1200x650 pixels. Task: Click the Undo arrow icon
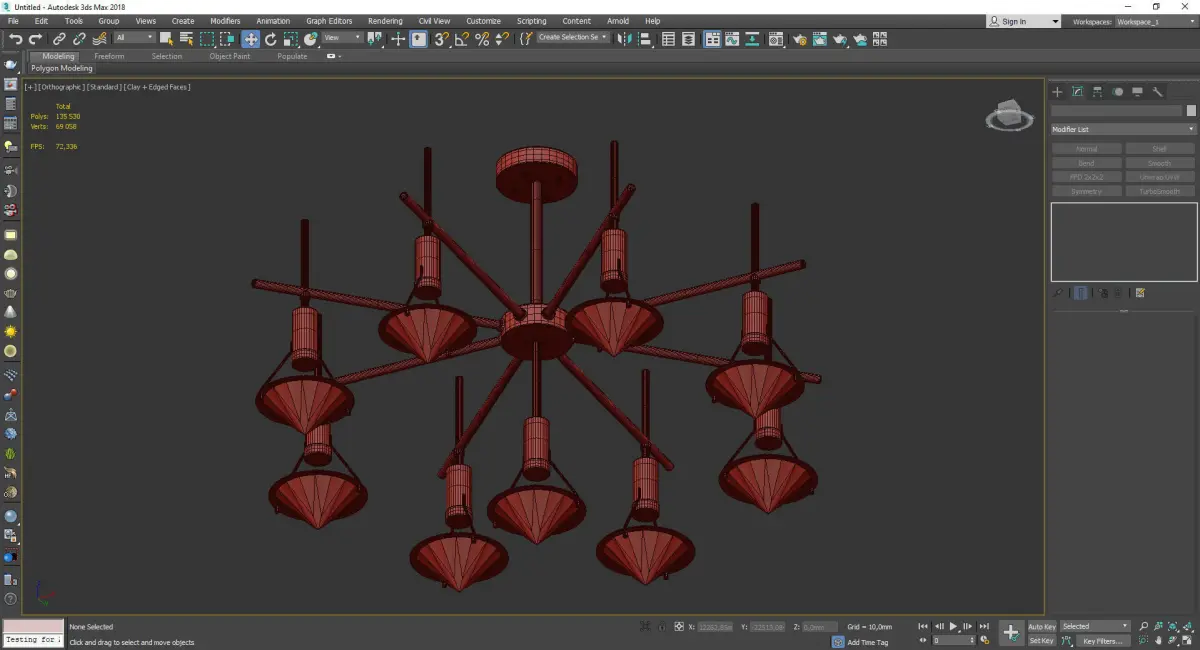click(x=15, y=39)
